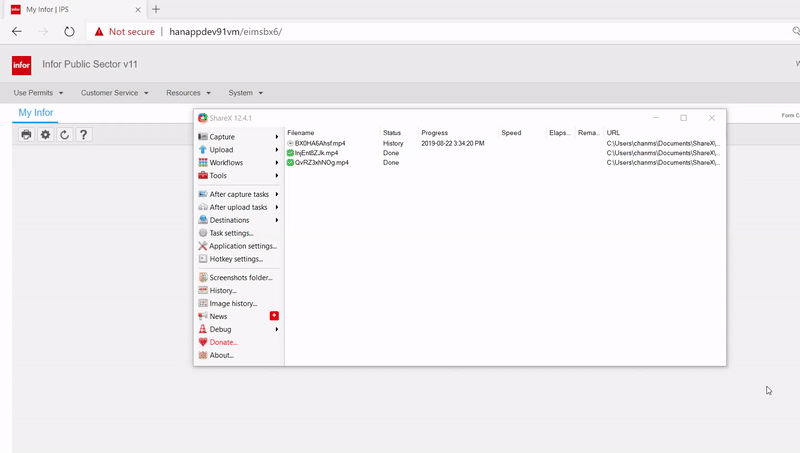Click the Elapsed column header
Image resolution: width=800 pixels, height=453 pixels.
pyautogui.click(x=560, y=133)
